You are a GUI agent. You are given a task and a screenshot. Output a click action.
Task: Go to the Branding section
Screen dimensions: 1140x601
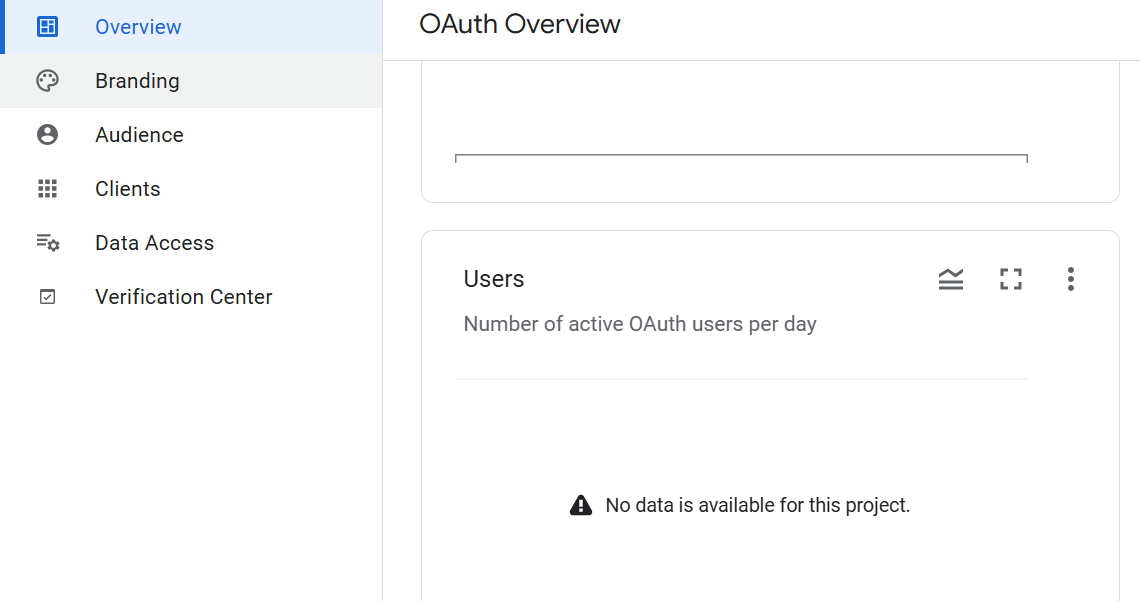pos(137,81)
